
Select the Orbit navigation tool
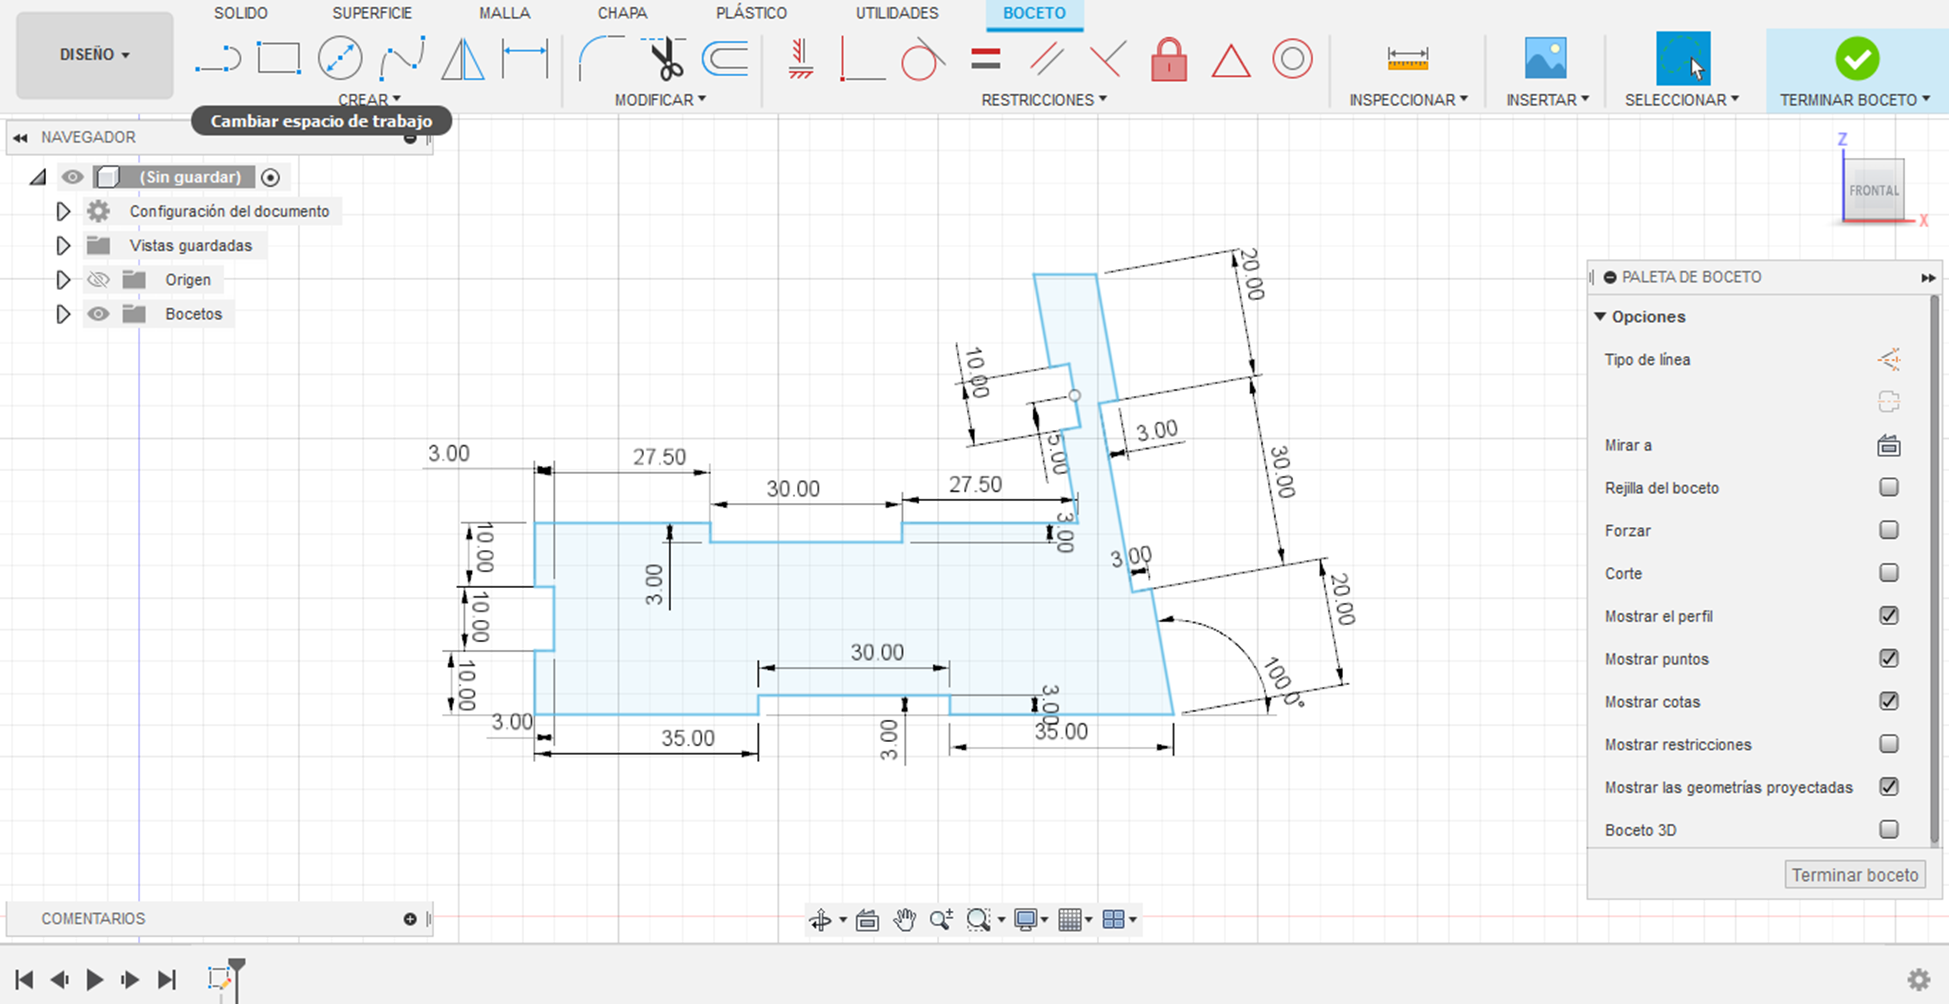(821, 920)
